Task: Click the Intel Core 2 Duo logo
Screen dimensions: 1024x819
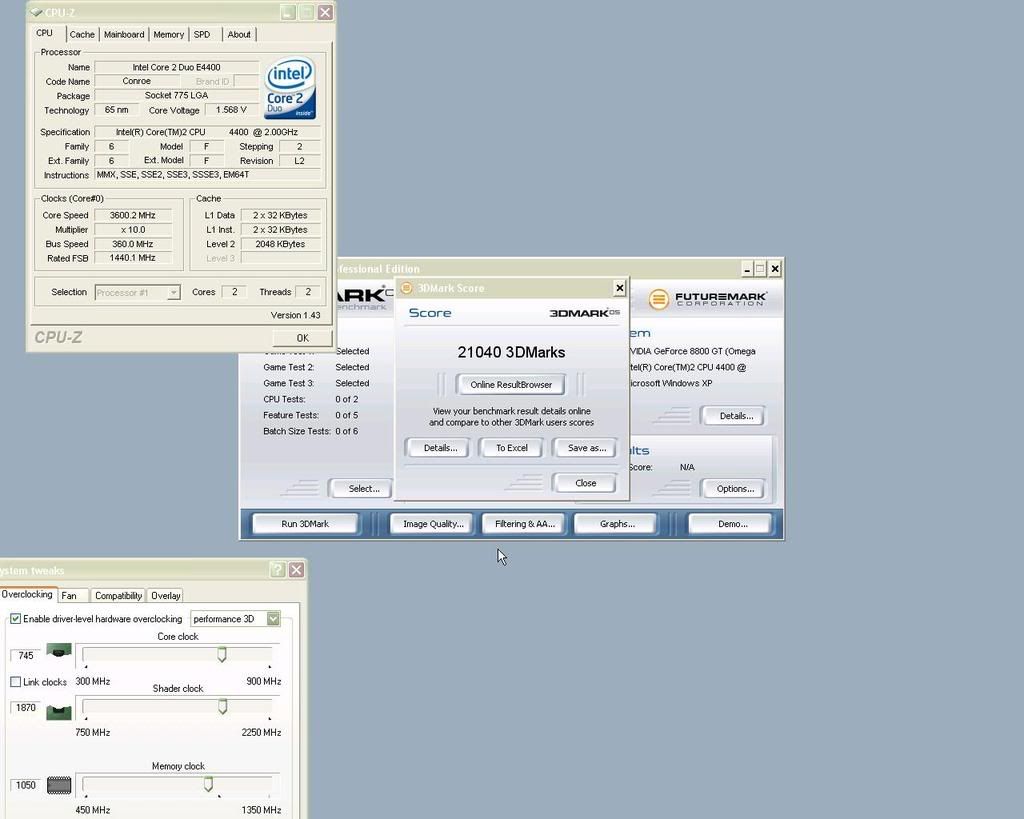Action: 290,88
